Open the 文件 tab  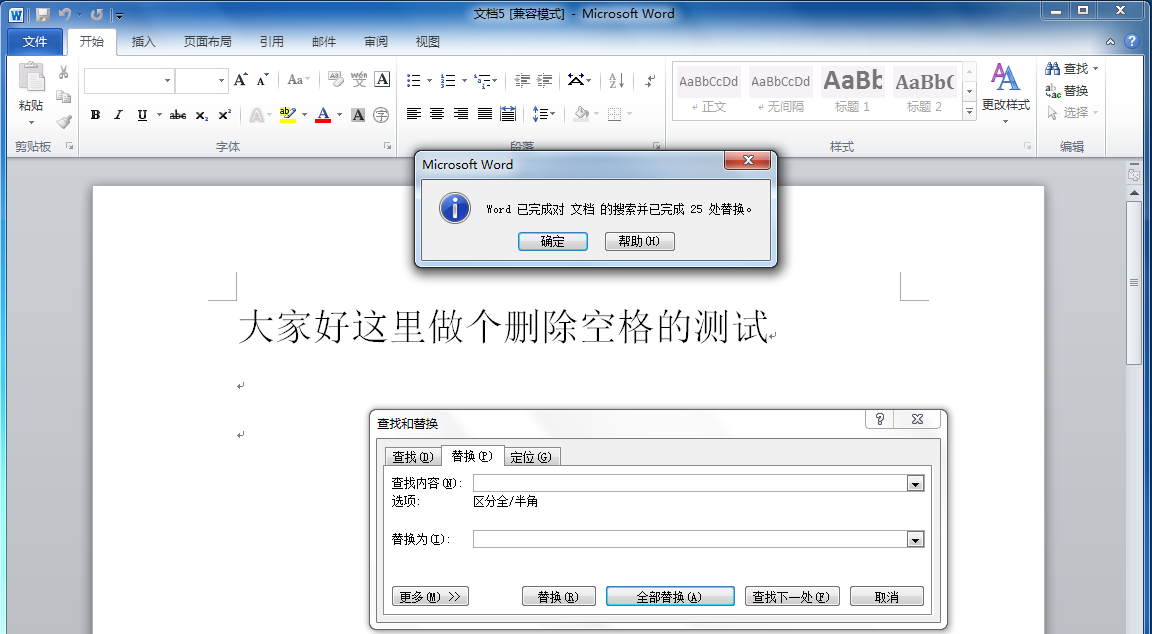pos(35,42)
